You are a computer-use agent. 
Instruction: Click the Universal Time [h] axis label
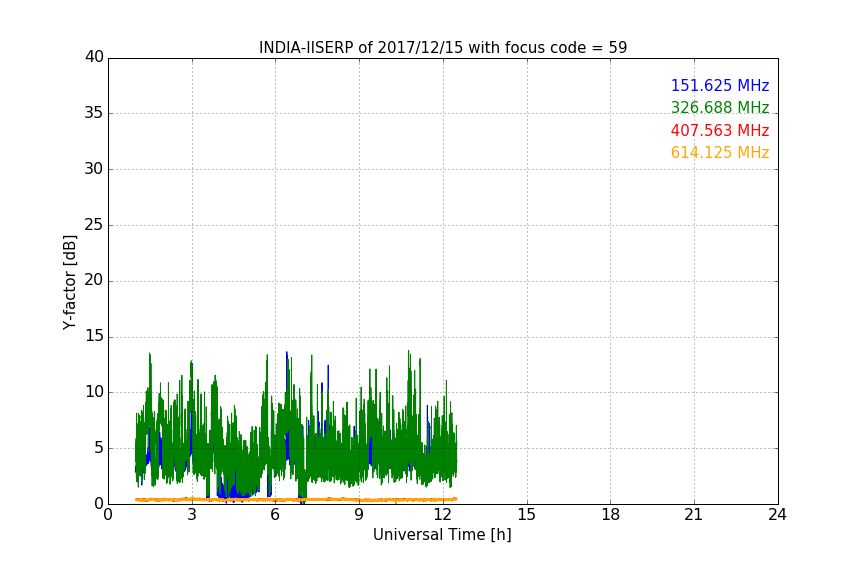(x=442, y=535)
